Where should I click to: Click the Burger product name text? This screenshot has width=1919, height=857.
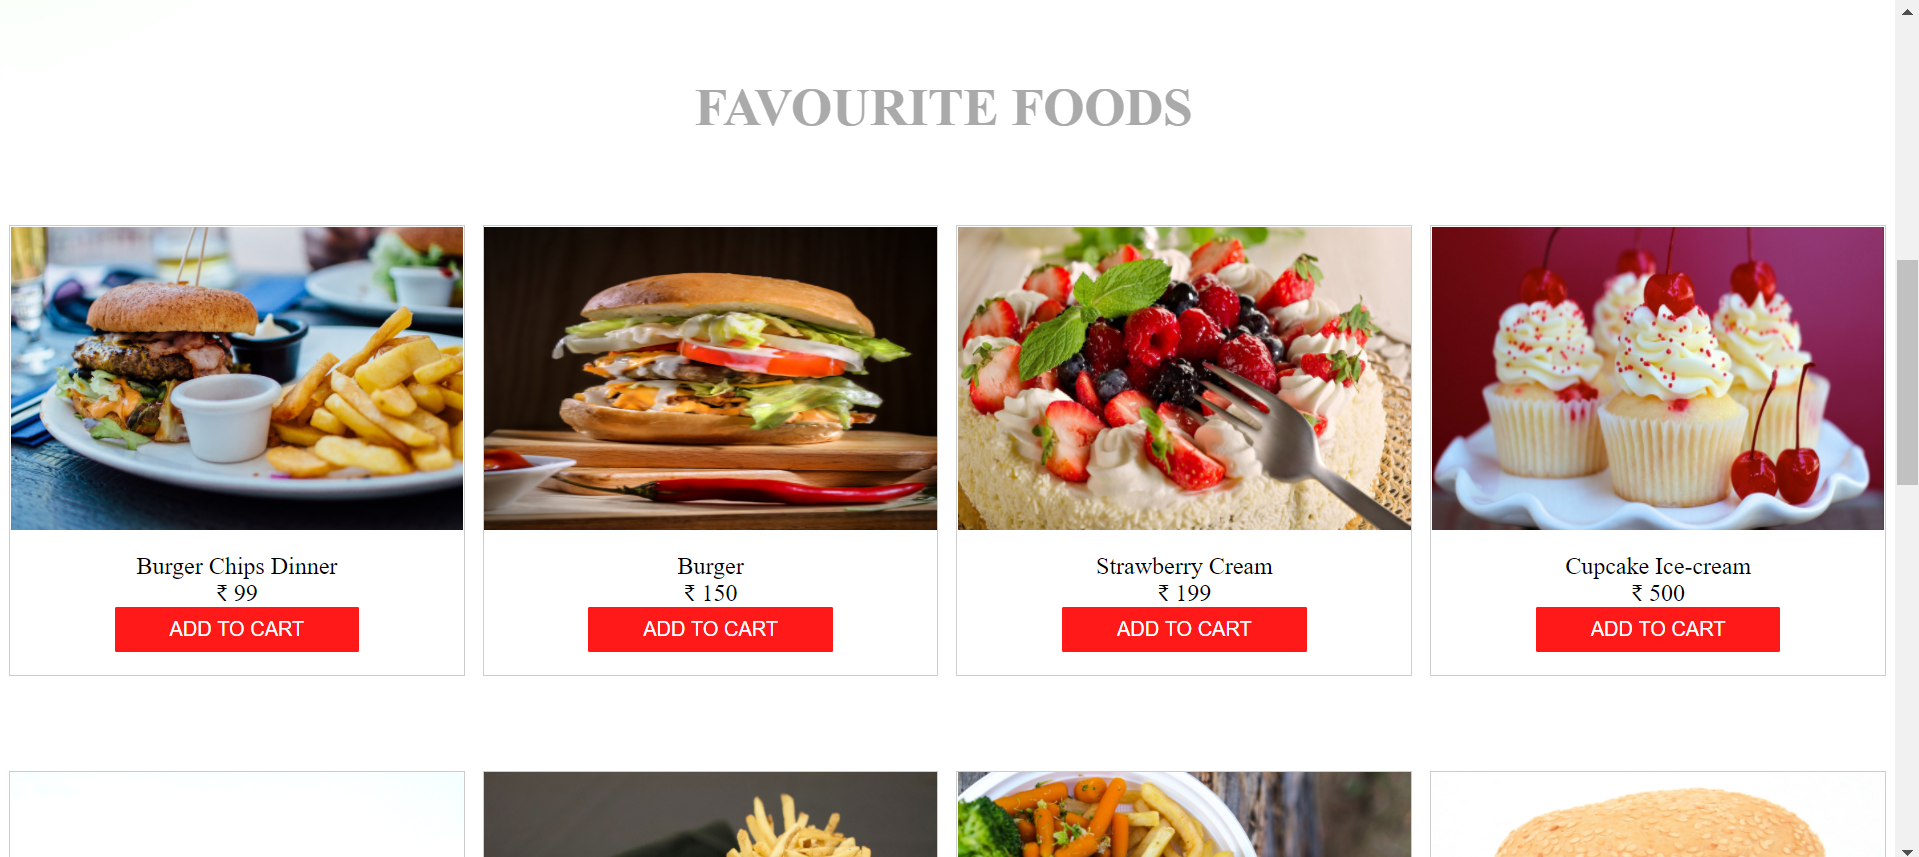[x=710, y=566]
